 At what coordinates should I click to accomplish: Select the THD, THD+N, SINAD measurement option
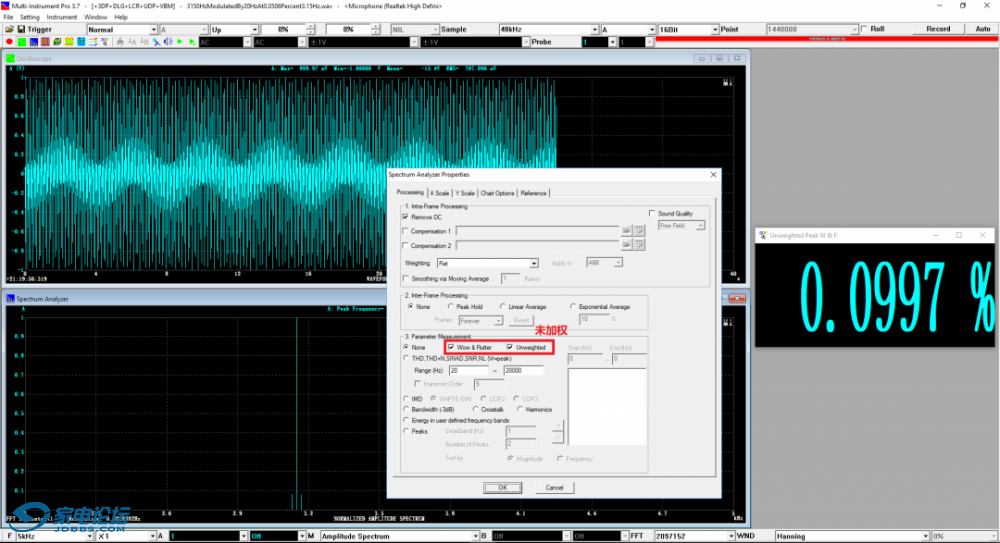(406, 359)
